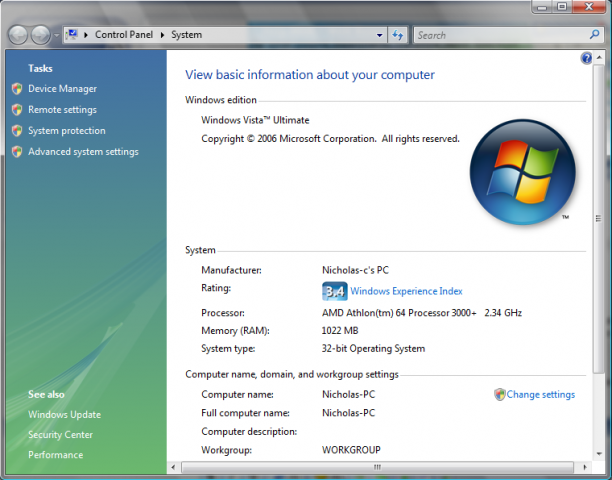Click the processor value AMD Athlon 64
Image resolution: width=612 pixels, height=480 pixels.
422,313
